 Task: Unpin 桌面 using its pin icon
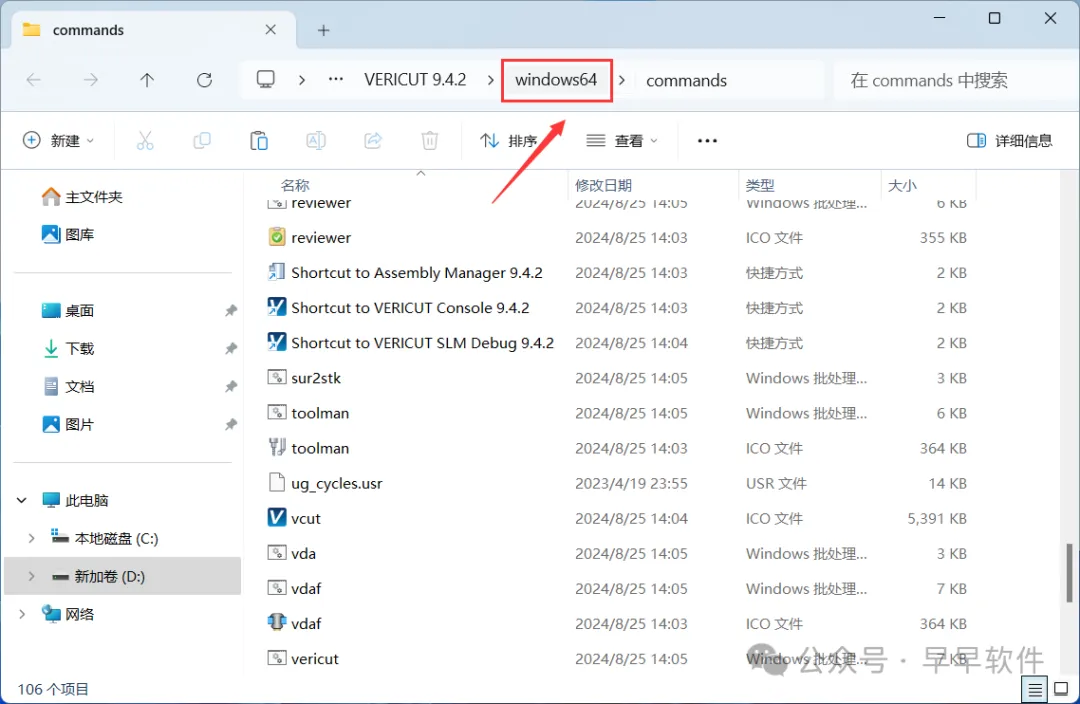(231, 311)
